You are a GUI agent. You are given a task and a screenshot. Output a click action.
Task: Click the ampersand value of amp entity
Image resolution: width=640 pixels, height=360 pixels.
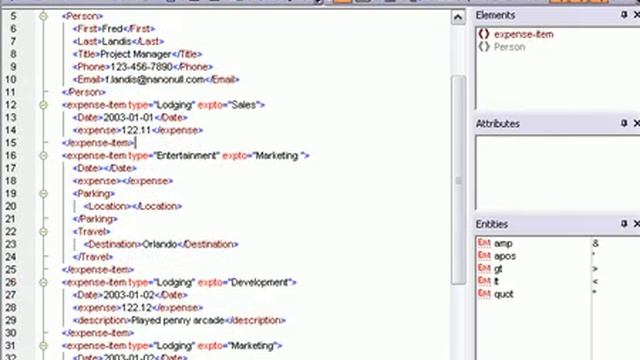pos(595,244)
